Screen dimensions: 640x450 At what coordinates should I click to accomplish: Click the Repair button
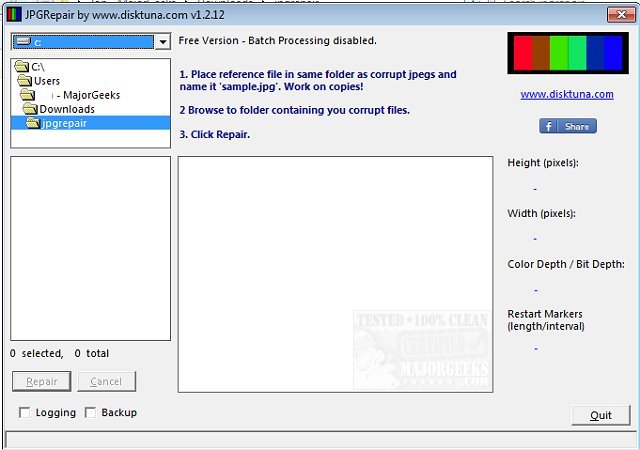coord(42,381)
